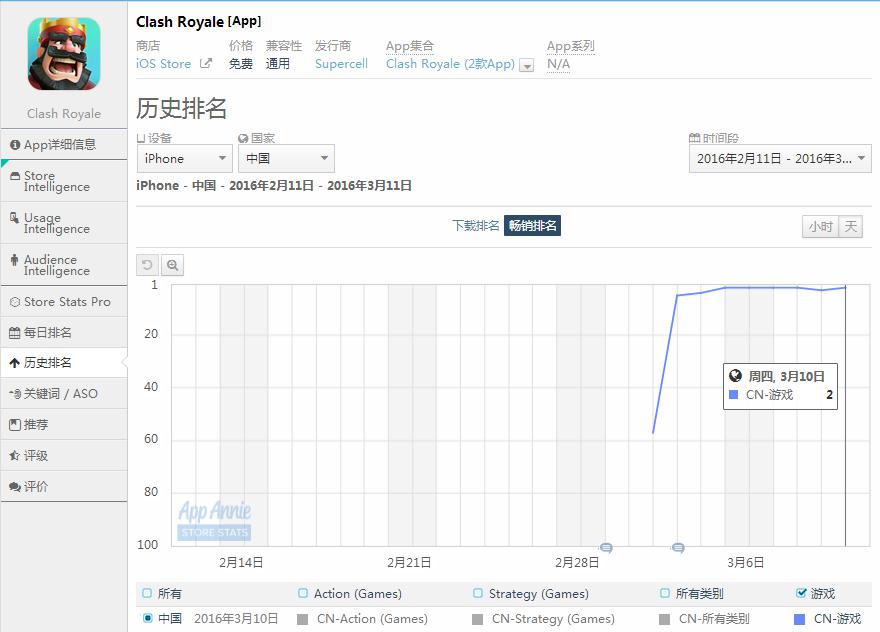Viewport: 880px width, 632px height.
Task: Click the second comment bubble marker on axis
Action: tap(678, 547)
